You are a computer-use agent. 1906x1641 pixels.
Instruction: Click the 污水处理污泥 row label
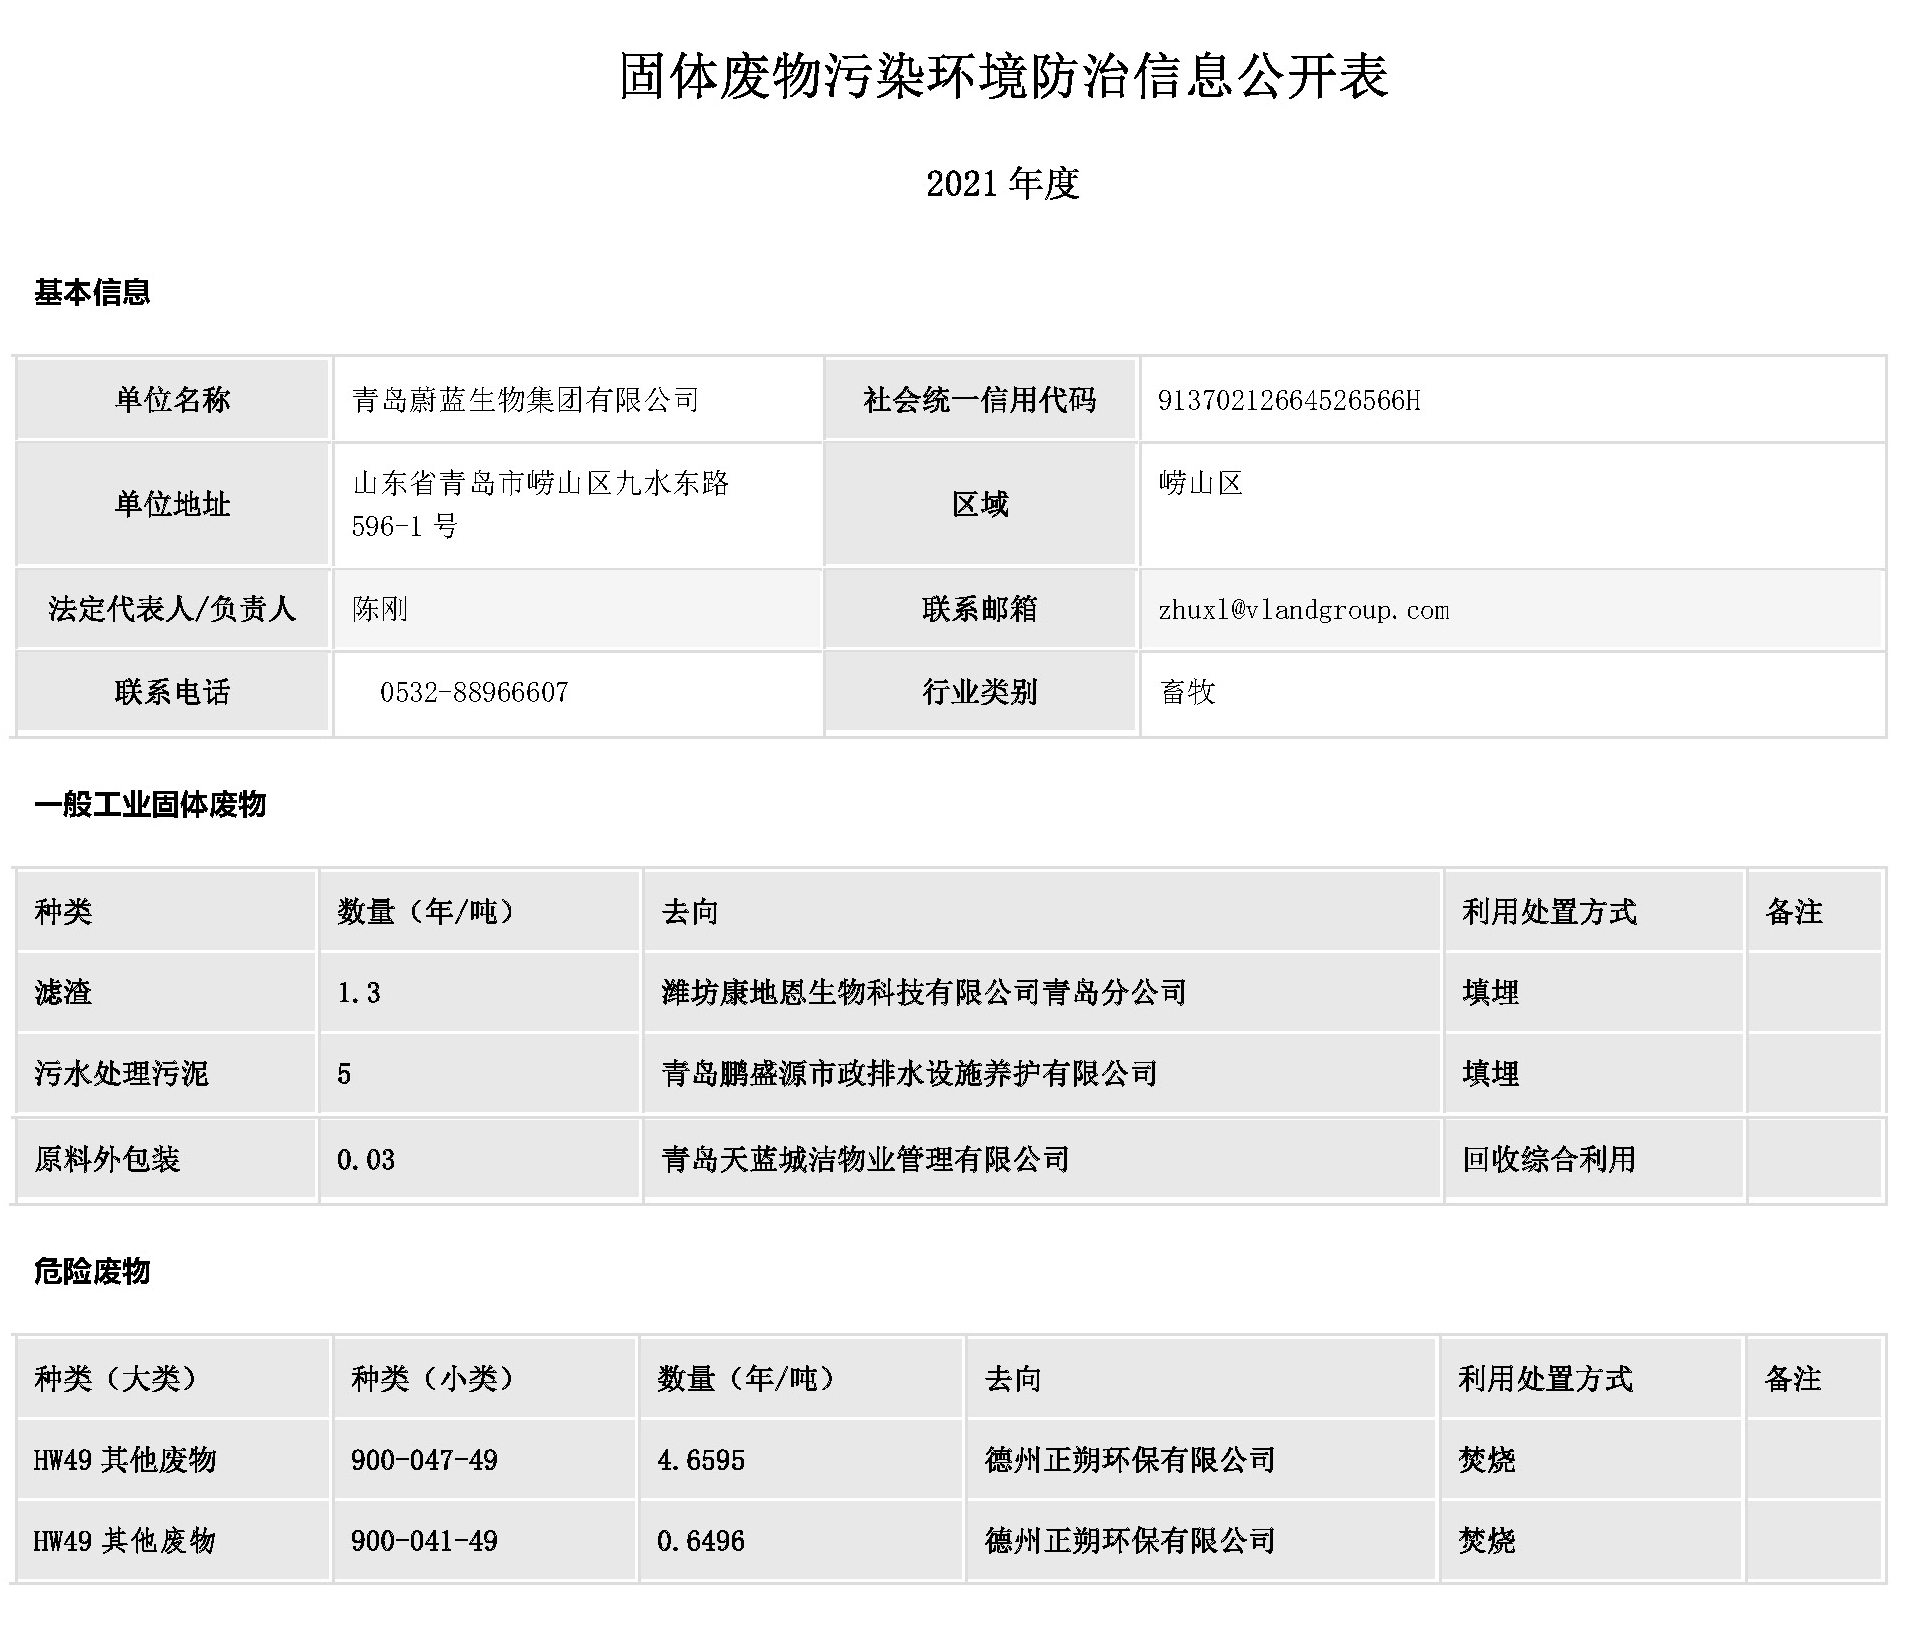121,1073
